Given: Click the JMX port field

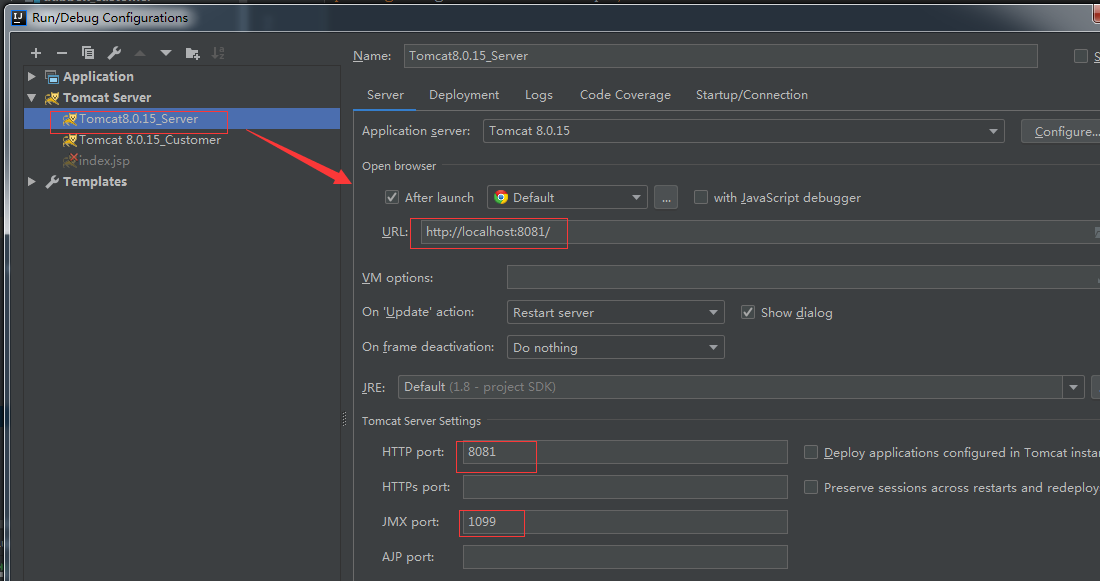Looking at the screenshot, I should (625, 522).
